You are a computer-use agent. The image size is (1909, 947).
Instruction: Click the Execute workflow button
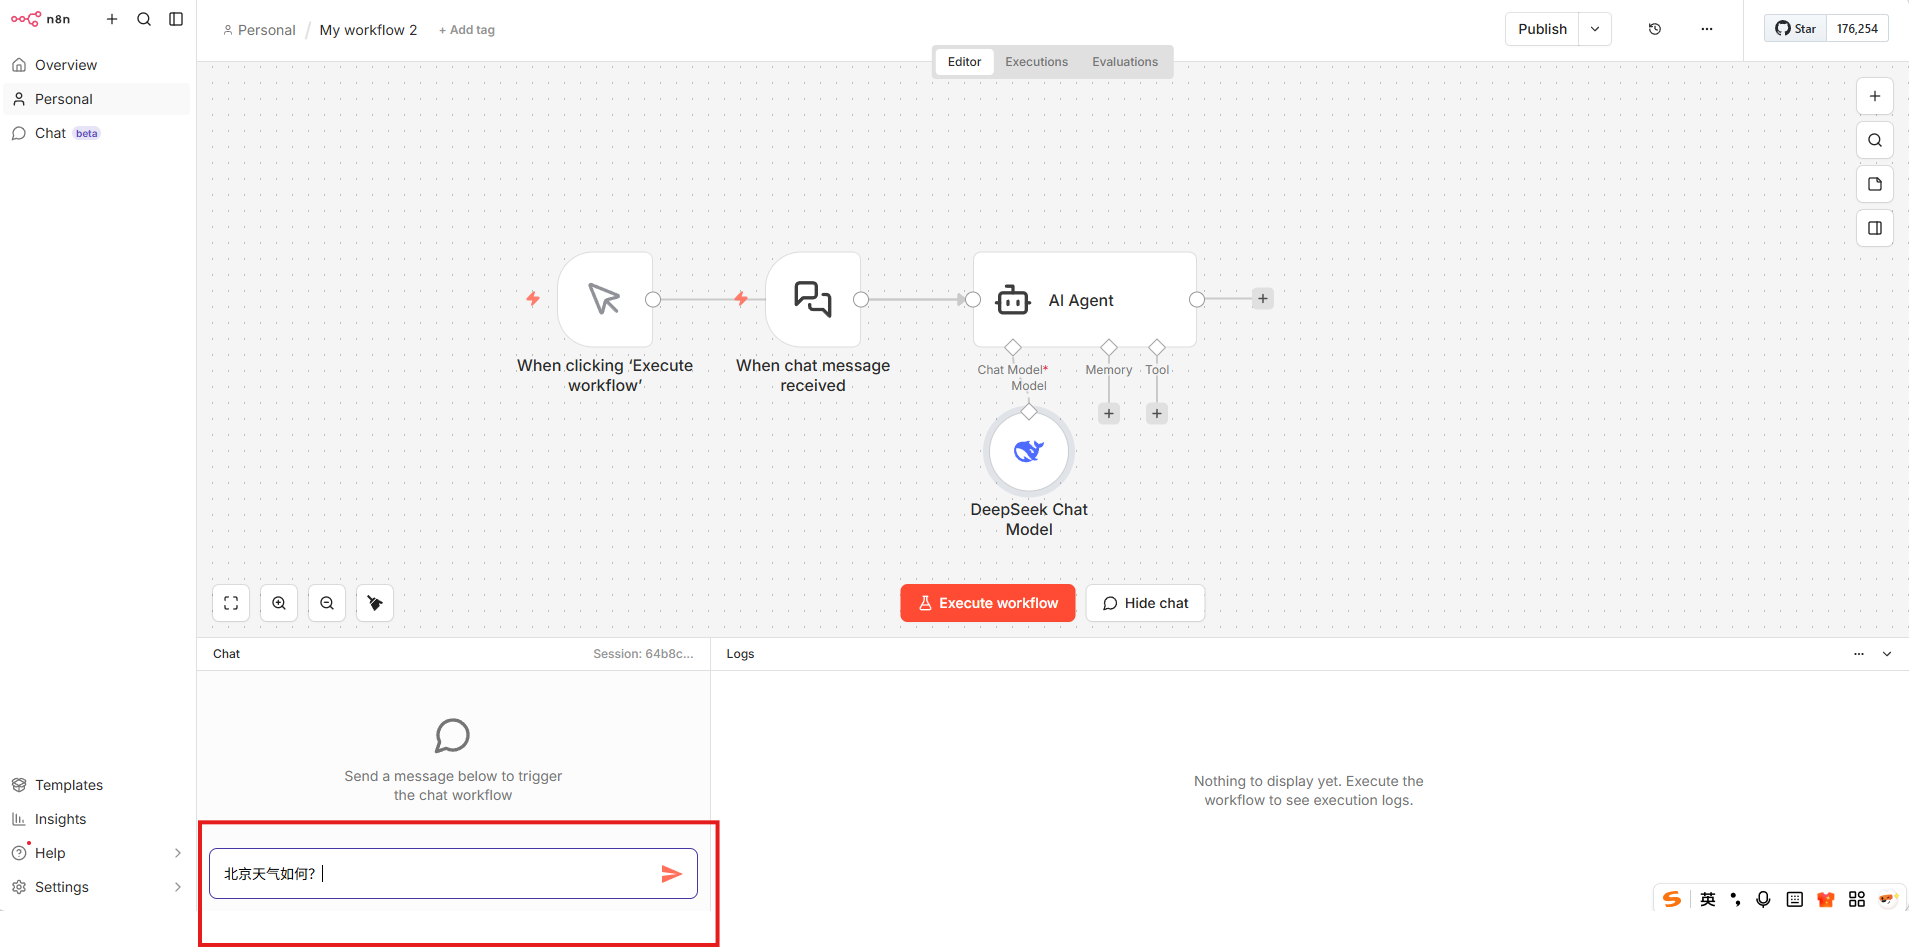tap(987, 603)
